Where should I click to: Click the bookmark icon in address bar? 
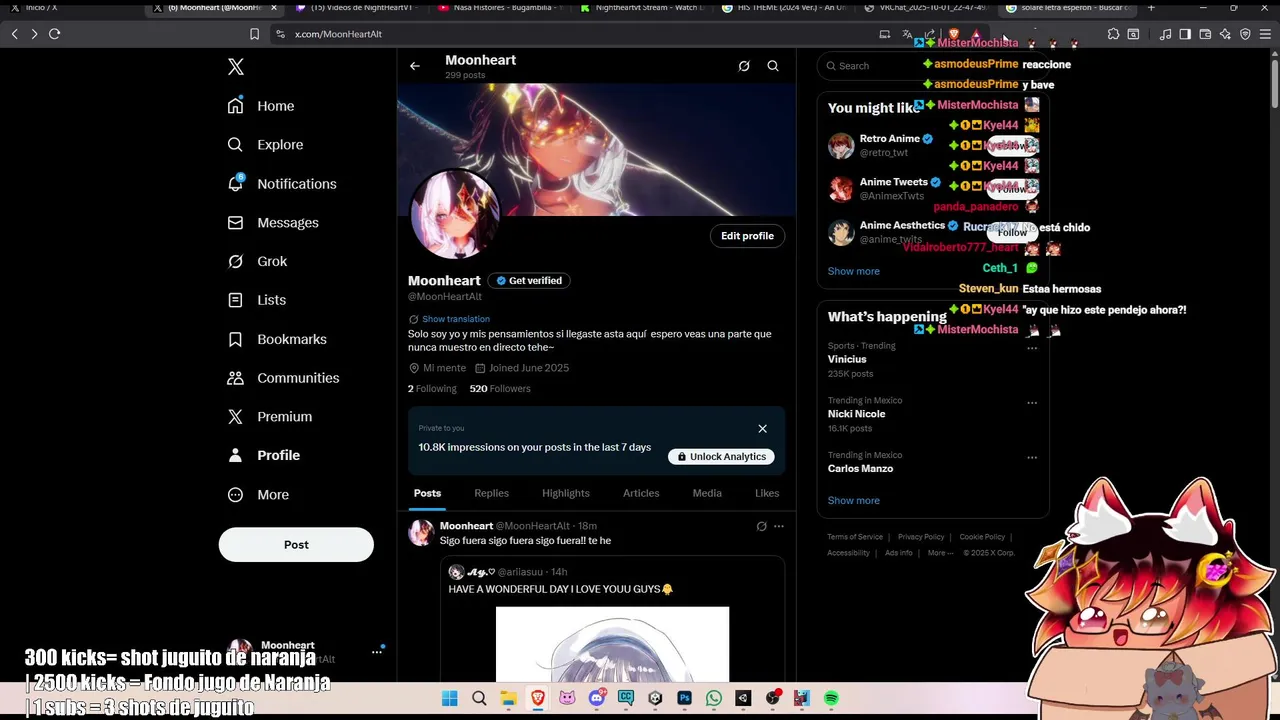pyautogui.click(x=254, y=34)
